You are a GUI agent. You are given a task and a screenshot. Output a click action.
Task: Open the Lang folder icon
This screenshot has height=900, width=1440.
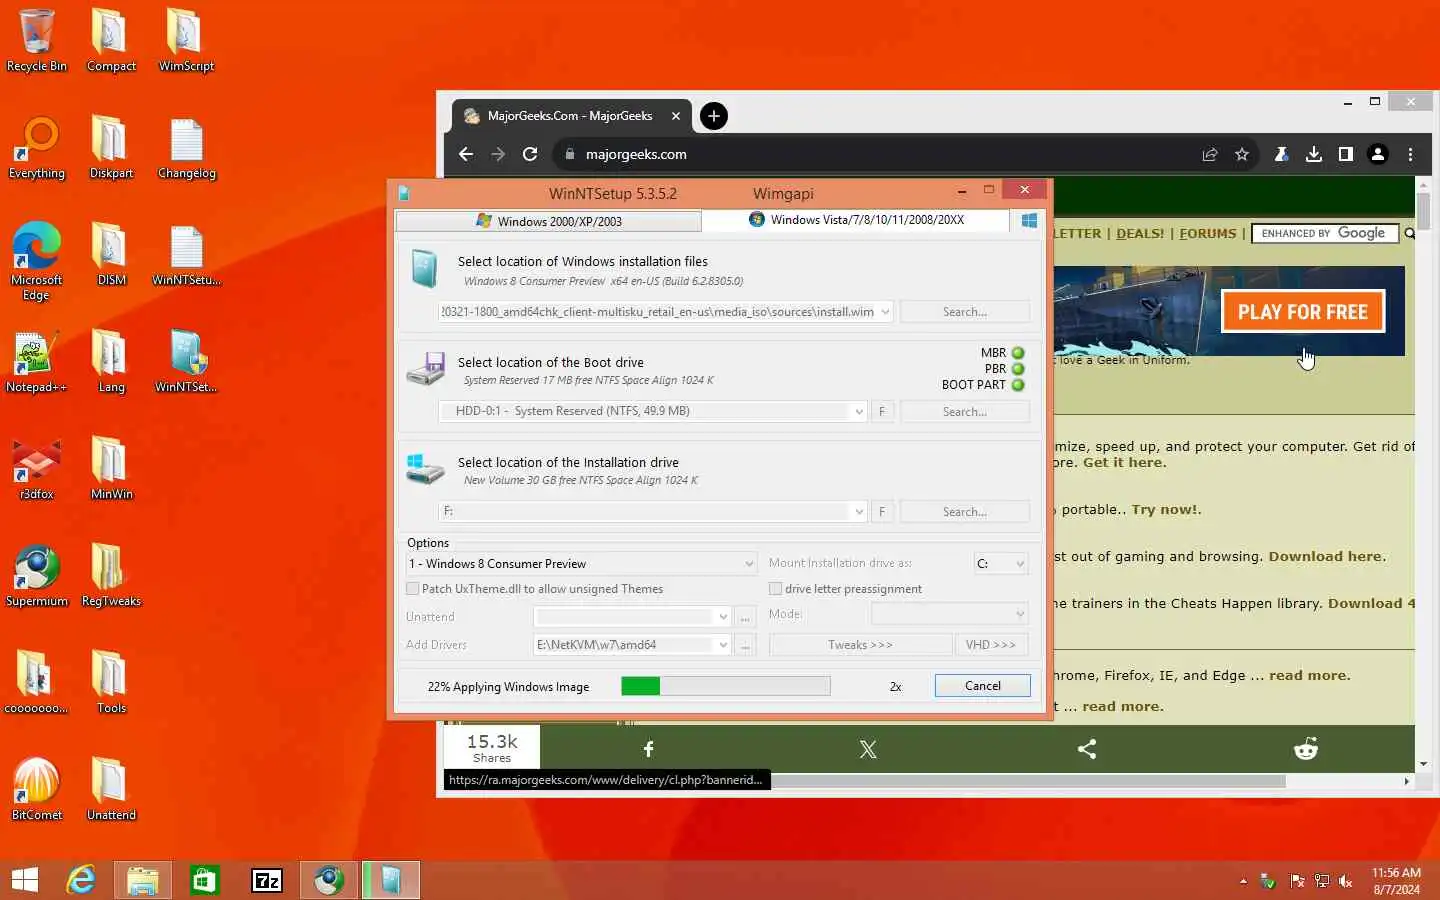pos(111,362)
